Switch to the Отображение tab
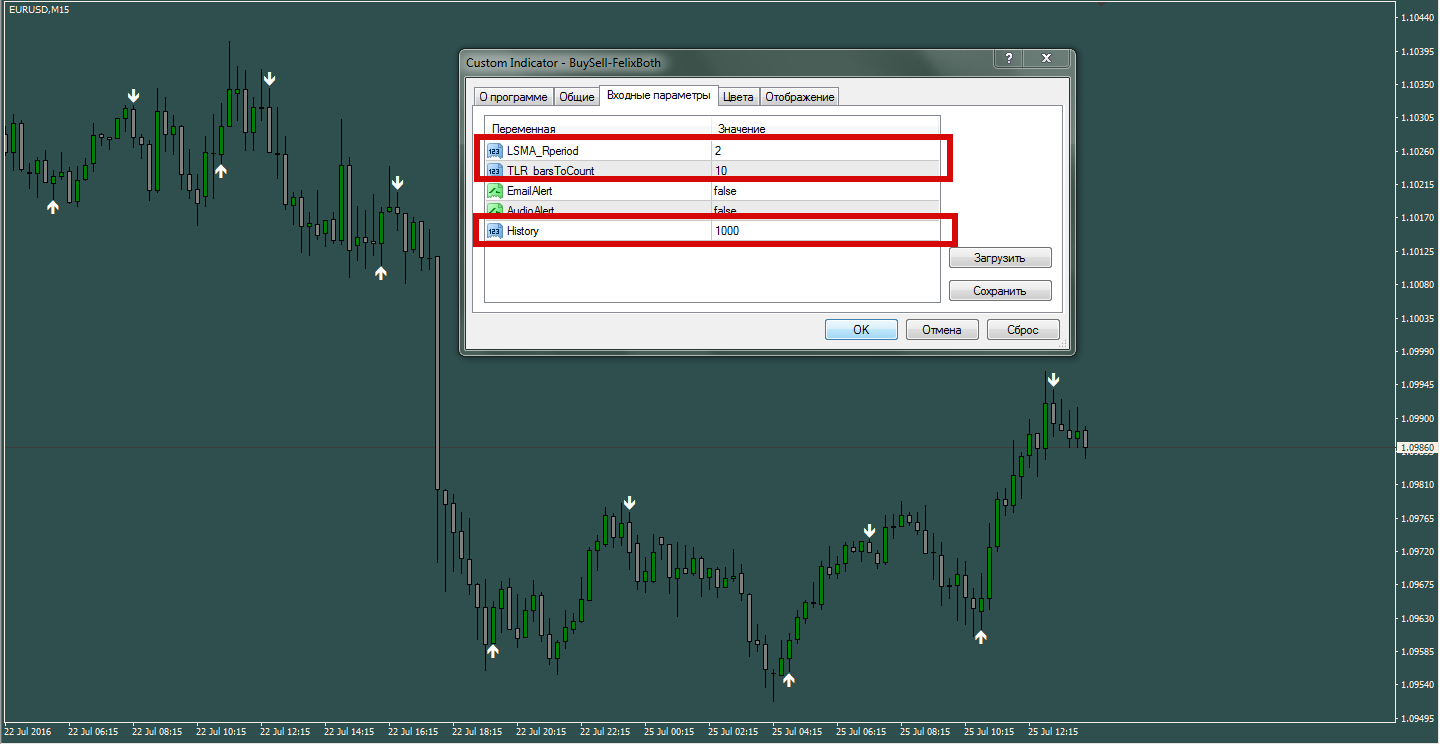This screenshot has width=1440, height=744. tap(800, 97)
